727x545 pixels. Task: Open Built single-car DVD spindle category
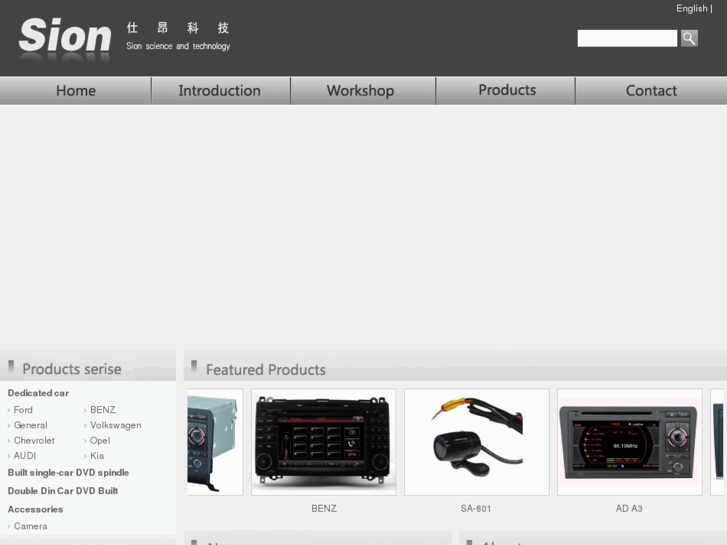click(x=68, y=473)
